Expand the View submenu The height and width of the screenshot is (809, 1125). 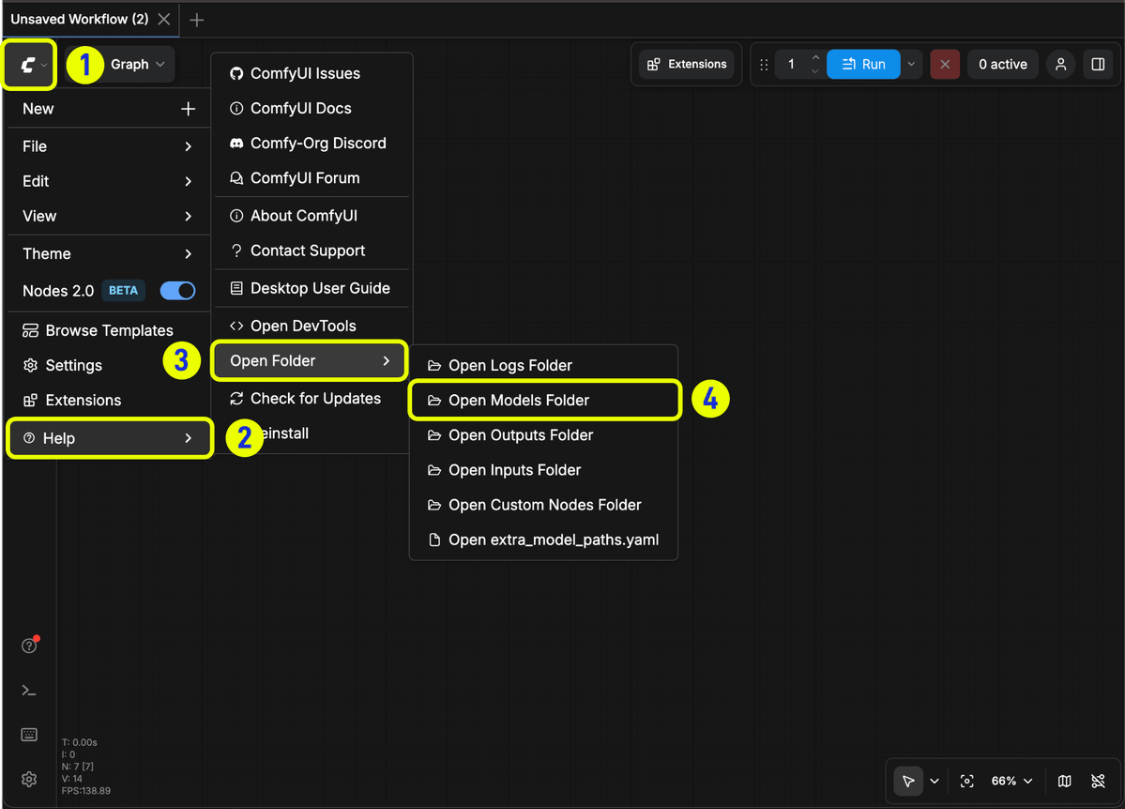coord(108,216)
